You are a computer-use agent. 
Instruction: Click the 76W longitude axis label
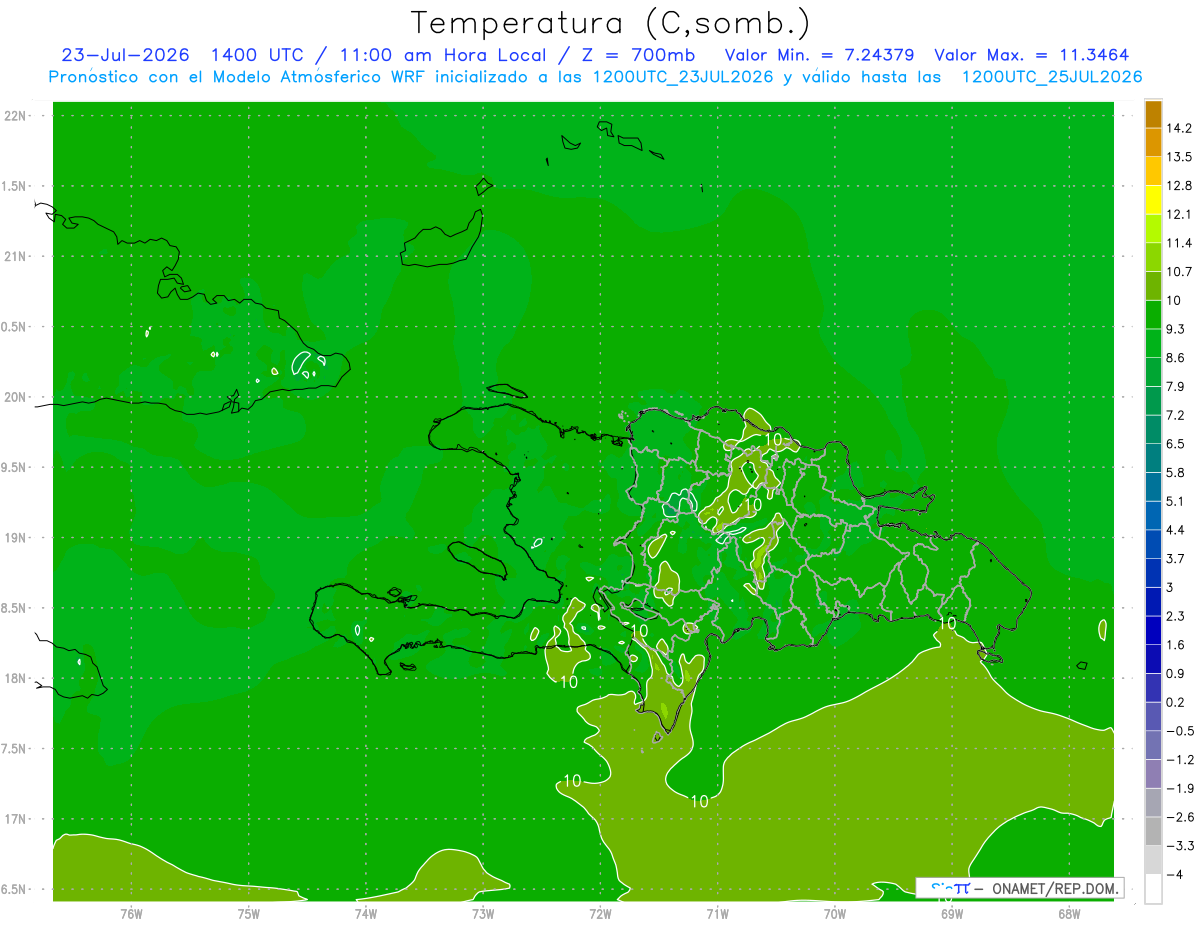click(x=131, y=913)
